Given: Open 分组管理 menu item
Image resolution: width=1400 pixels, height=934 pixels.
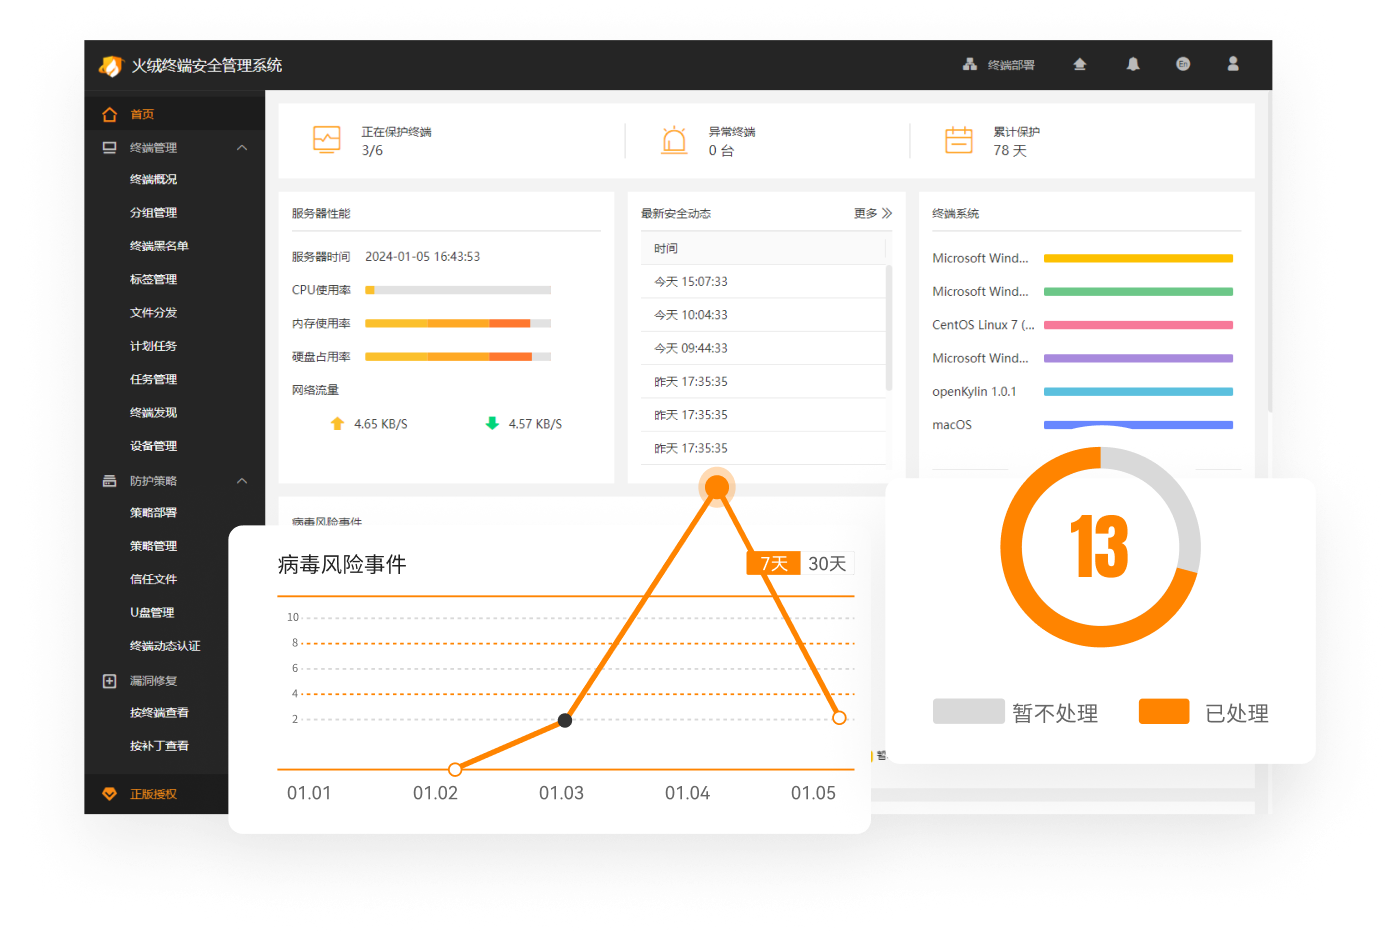Looking at the screenshot, I should coord(153,213).
